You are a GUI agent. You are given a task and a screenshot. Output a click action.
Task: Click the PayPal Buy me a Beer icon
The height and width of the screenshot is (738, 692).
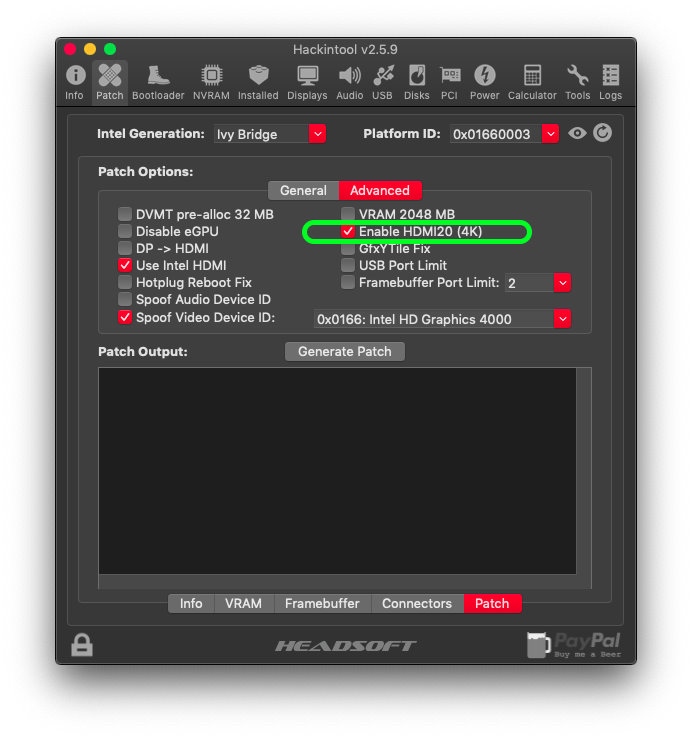click(574, 645)
